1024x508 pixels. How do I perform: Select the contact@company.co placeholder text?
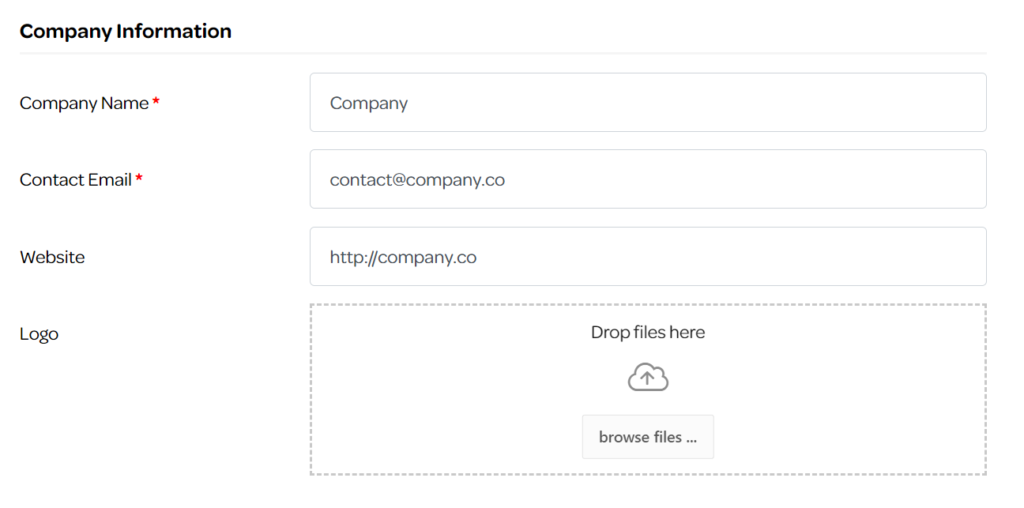pos(417,180)
